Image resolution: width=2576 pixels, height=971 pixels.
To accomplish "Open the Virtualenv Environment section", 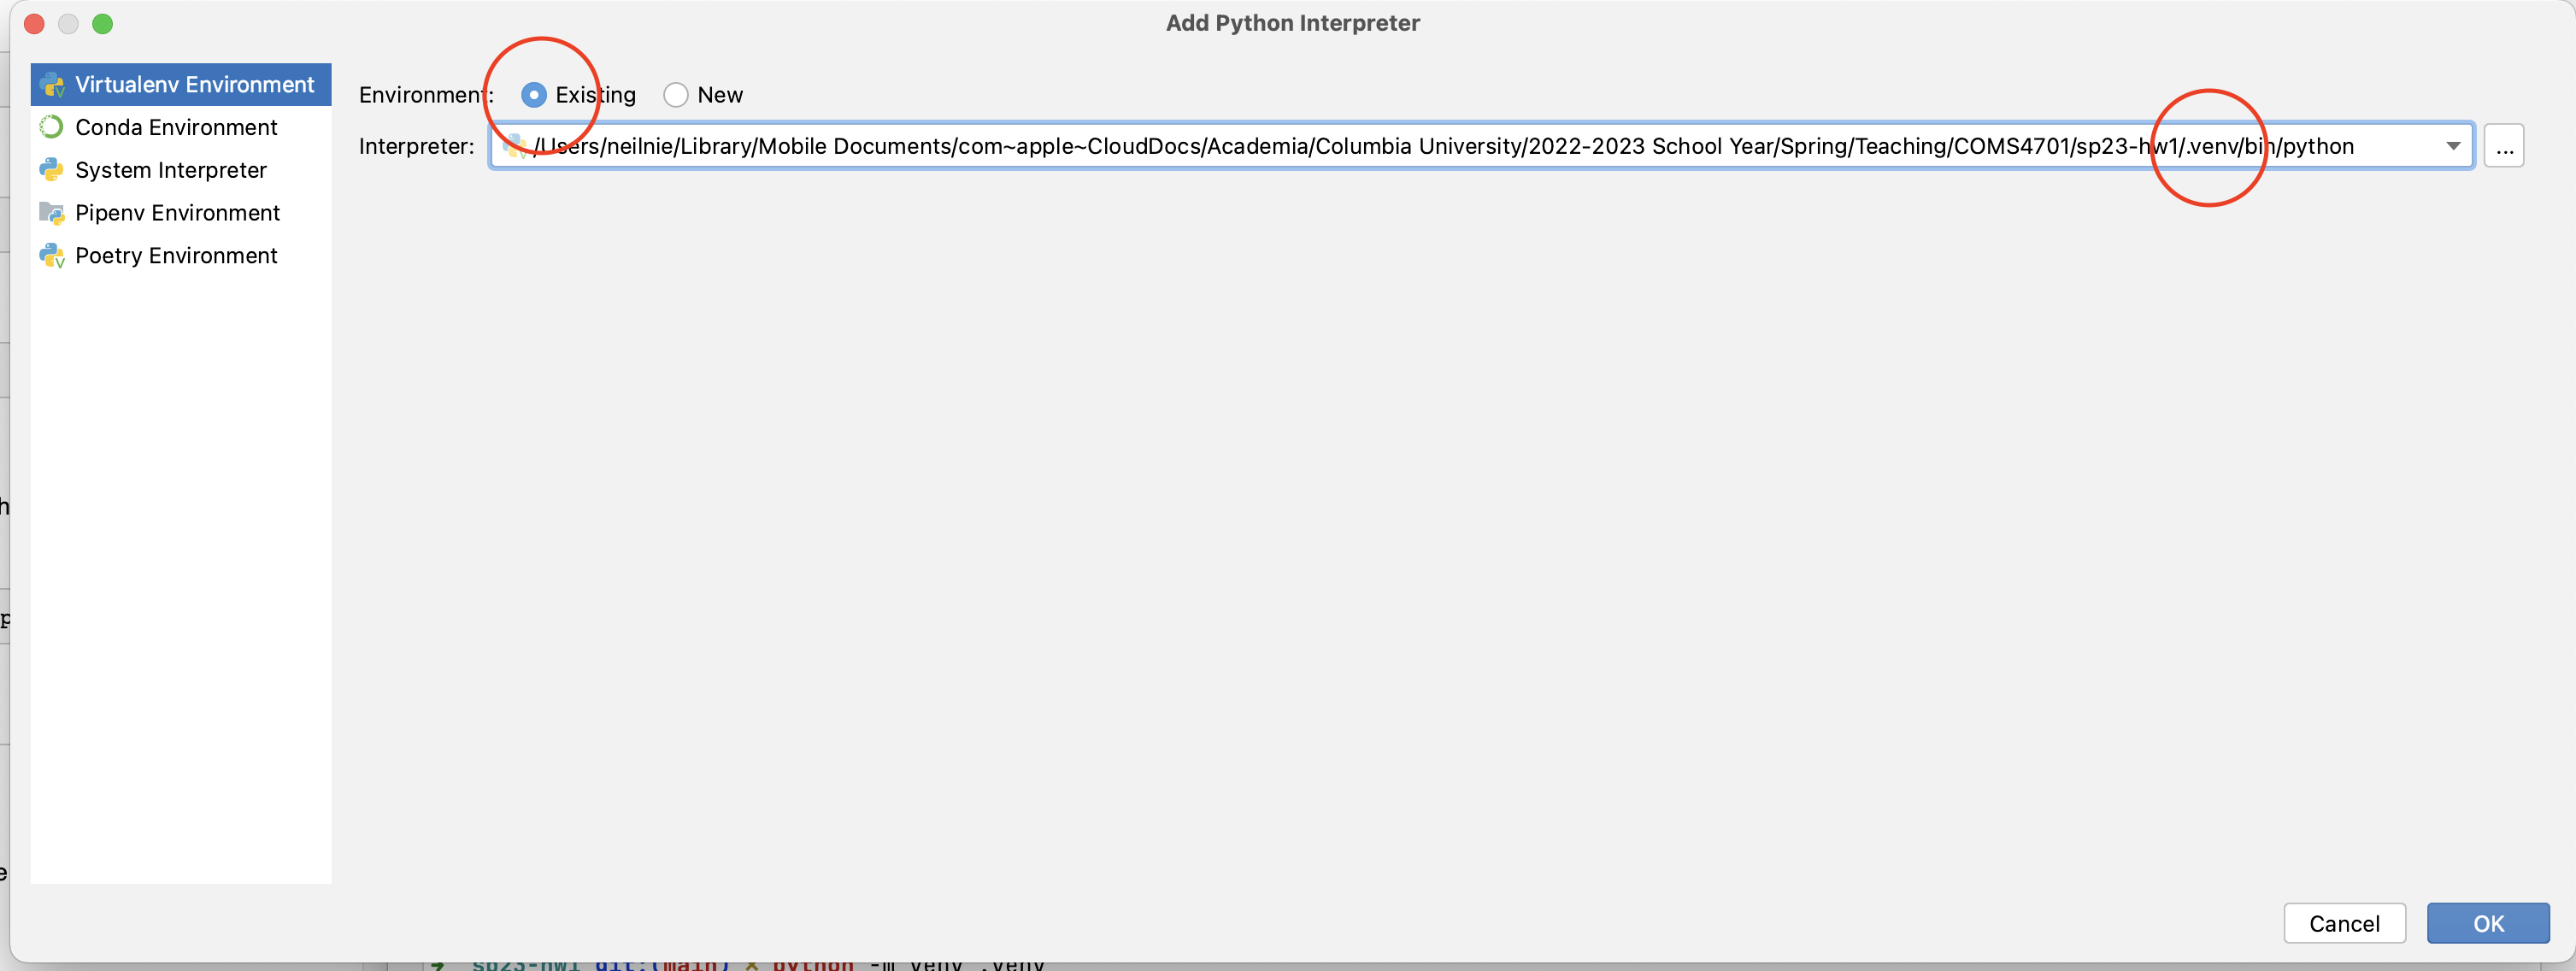I will [x=194, y=85].
